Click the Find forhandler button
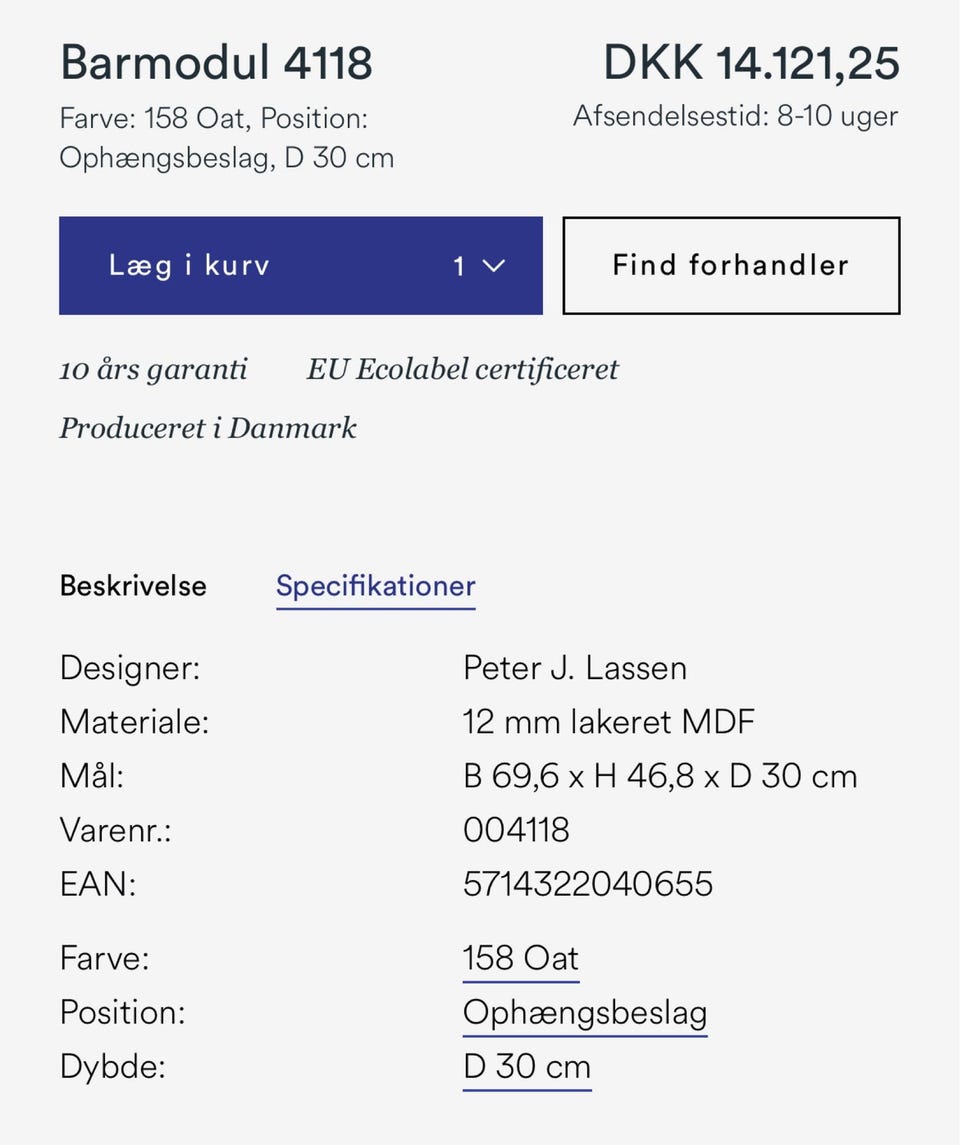The height and width of the screenshot is (1145, 960). 731,266
